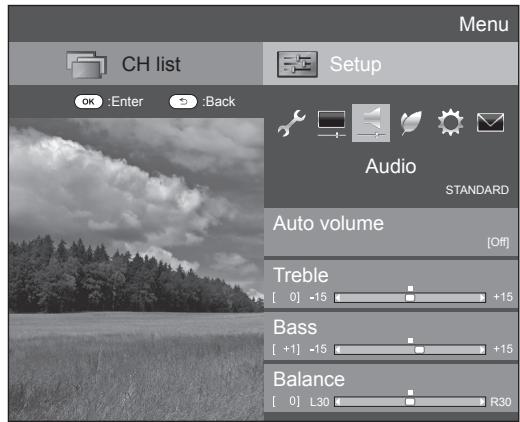Screen dimensions: 520x422
Task: Click Bass slider left decrease arrow
Action: click(x=338, y=349)
